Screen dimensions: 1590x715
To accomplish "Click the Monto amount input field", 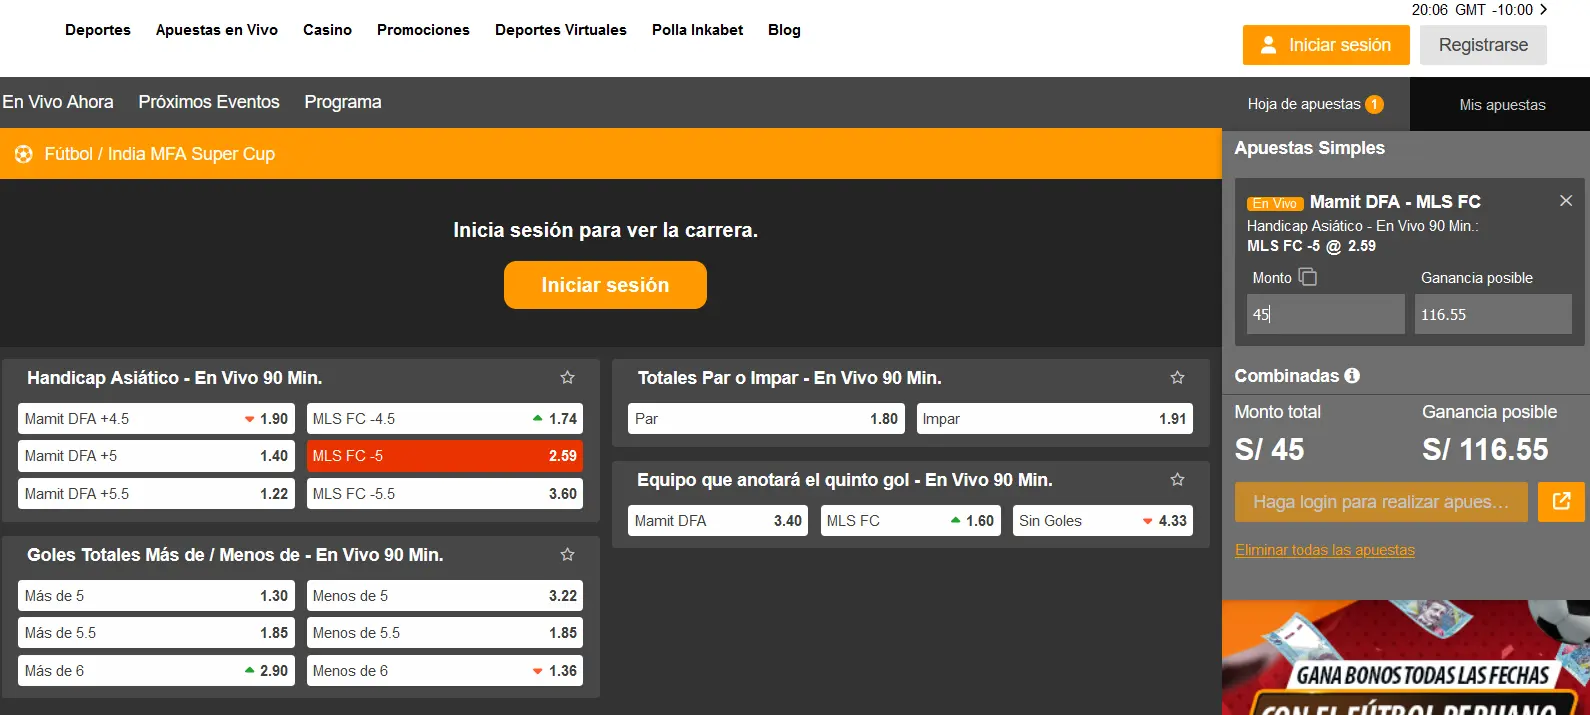I will click(x=1325, y=314).
